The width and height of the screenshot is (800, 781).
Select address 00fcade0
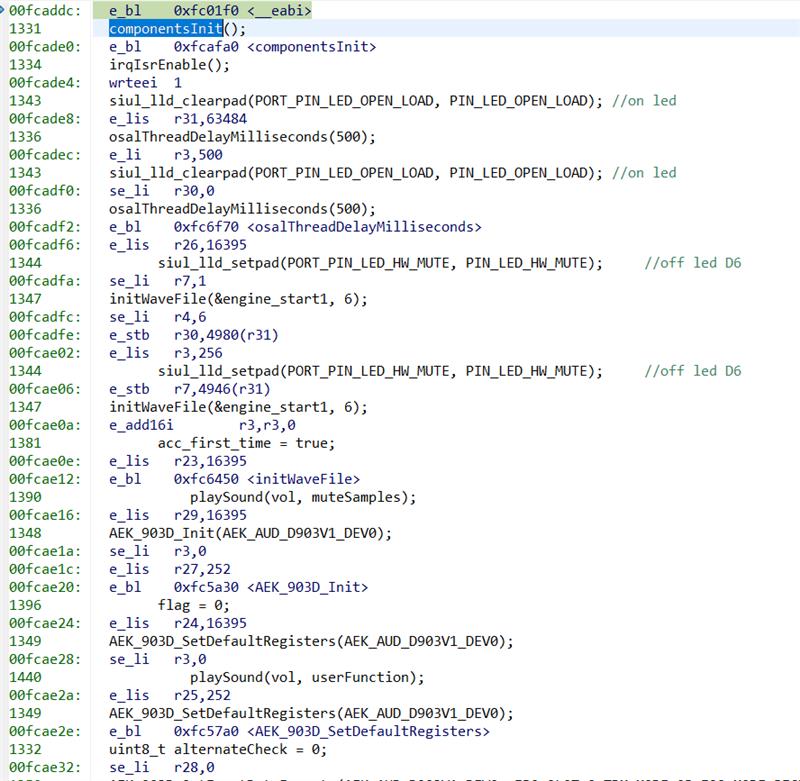(x=44, y=47)
